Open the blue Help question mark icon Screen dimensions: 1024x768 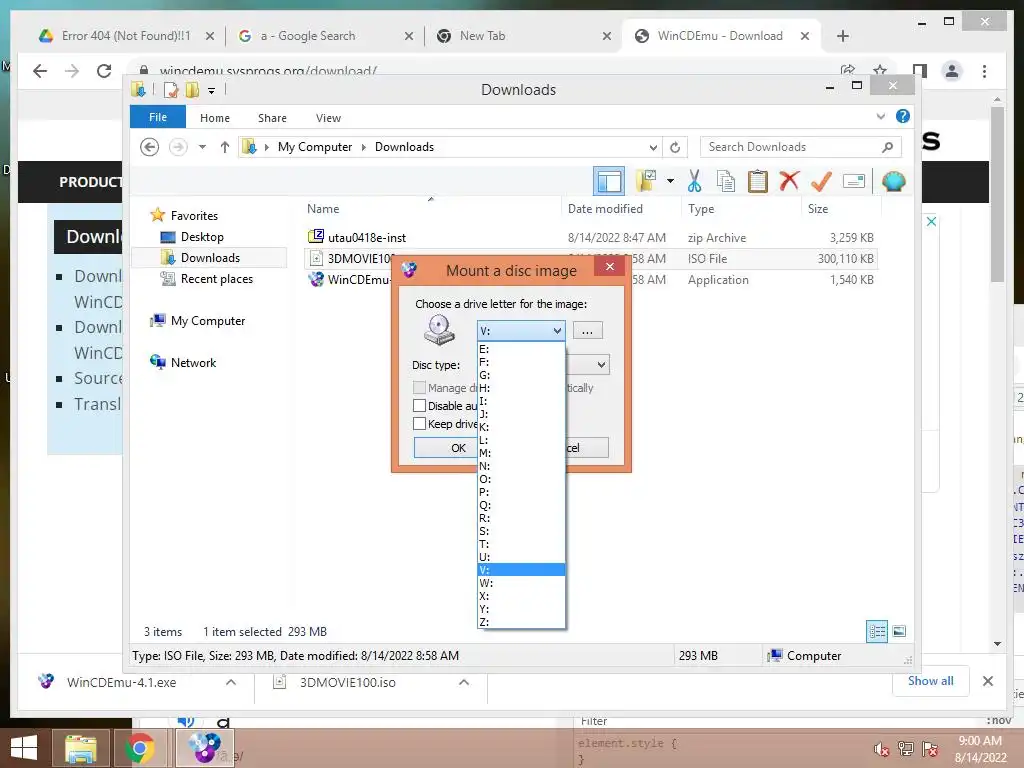click(x=903, y=116)
